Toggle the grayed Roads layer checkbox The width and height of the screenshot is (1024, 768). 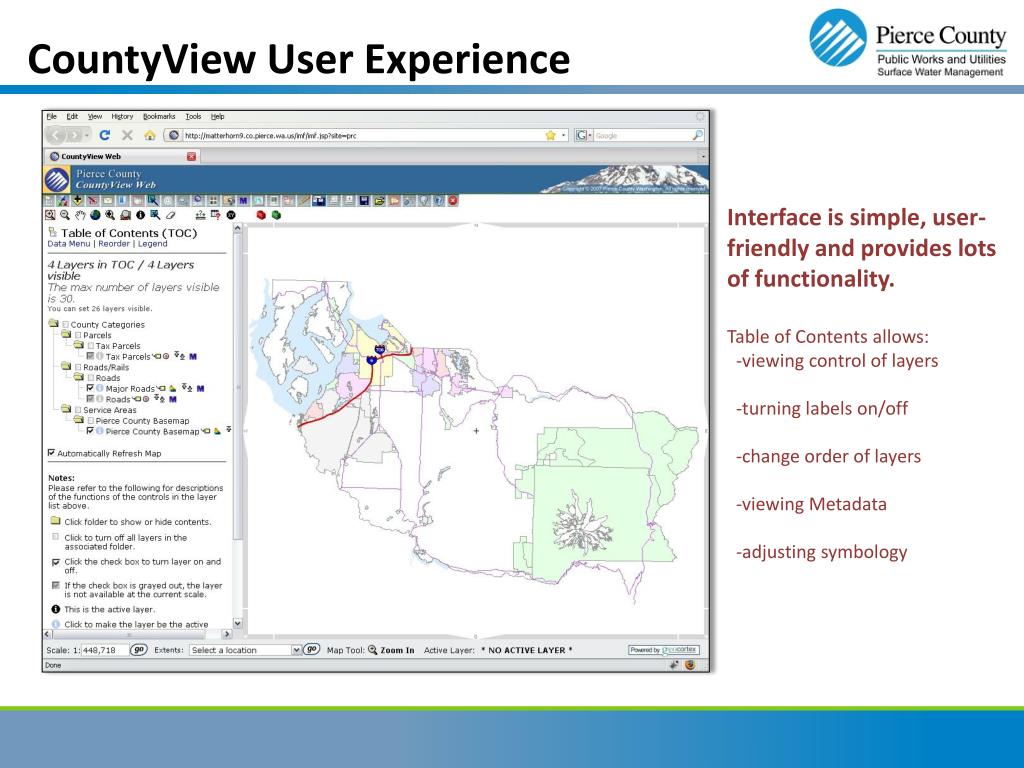pyautogui.click(x=90, y=399)
